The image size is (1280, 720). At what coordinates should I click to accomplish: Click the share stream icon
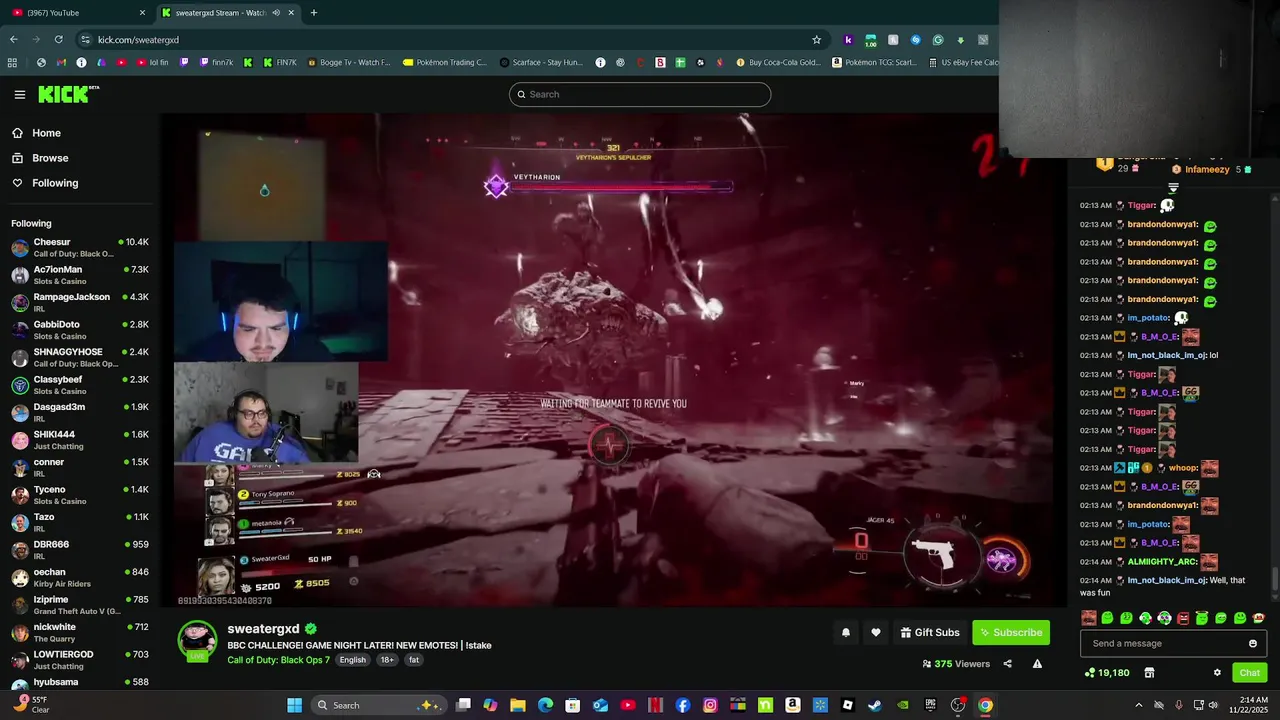click(1007, 664)
